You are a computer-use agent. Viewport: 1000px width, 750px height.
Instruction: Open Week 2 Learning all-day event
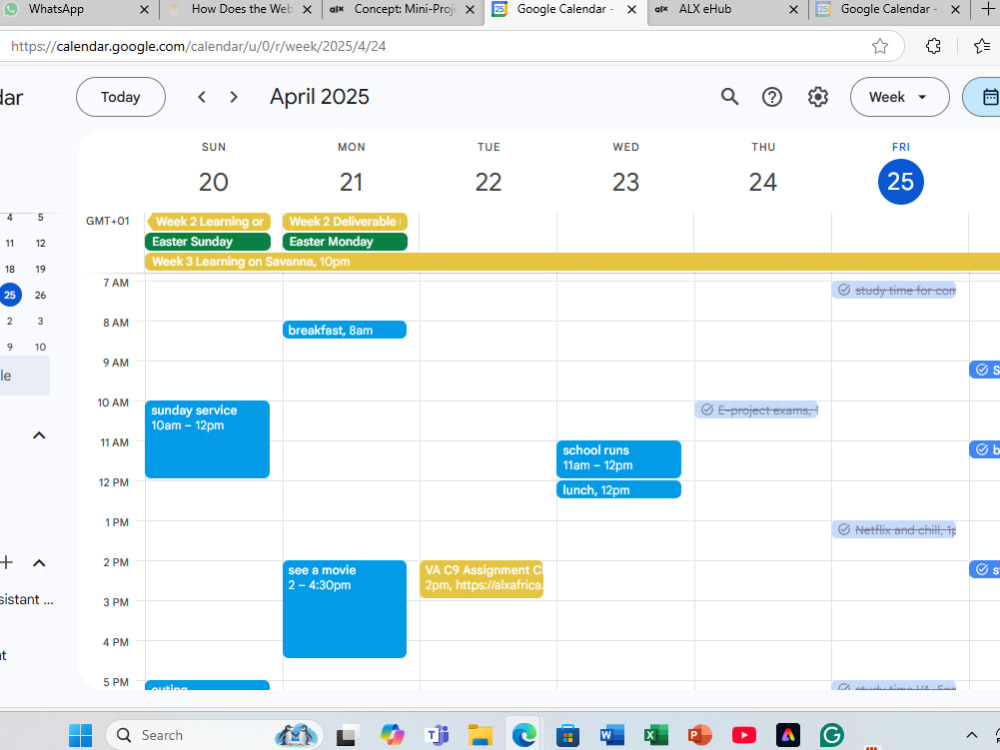point(209,221)
